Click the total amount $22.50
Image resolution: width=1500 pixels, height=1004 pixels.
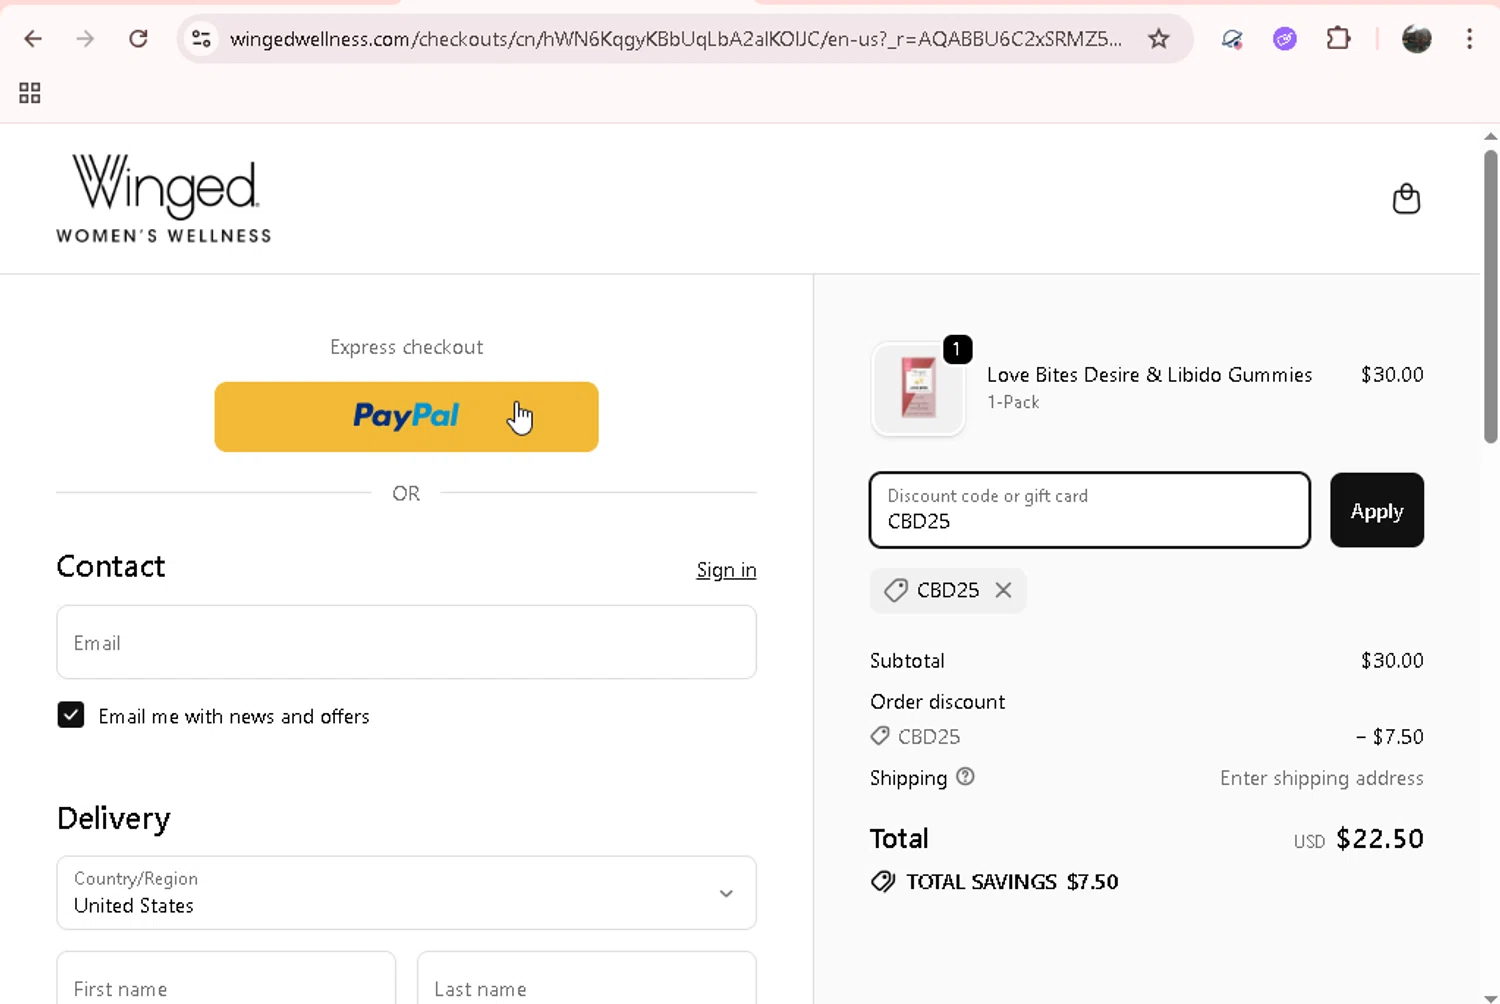click(x=1380, y=838)
